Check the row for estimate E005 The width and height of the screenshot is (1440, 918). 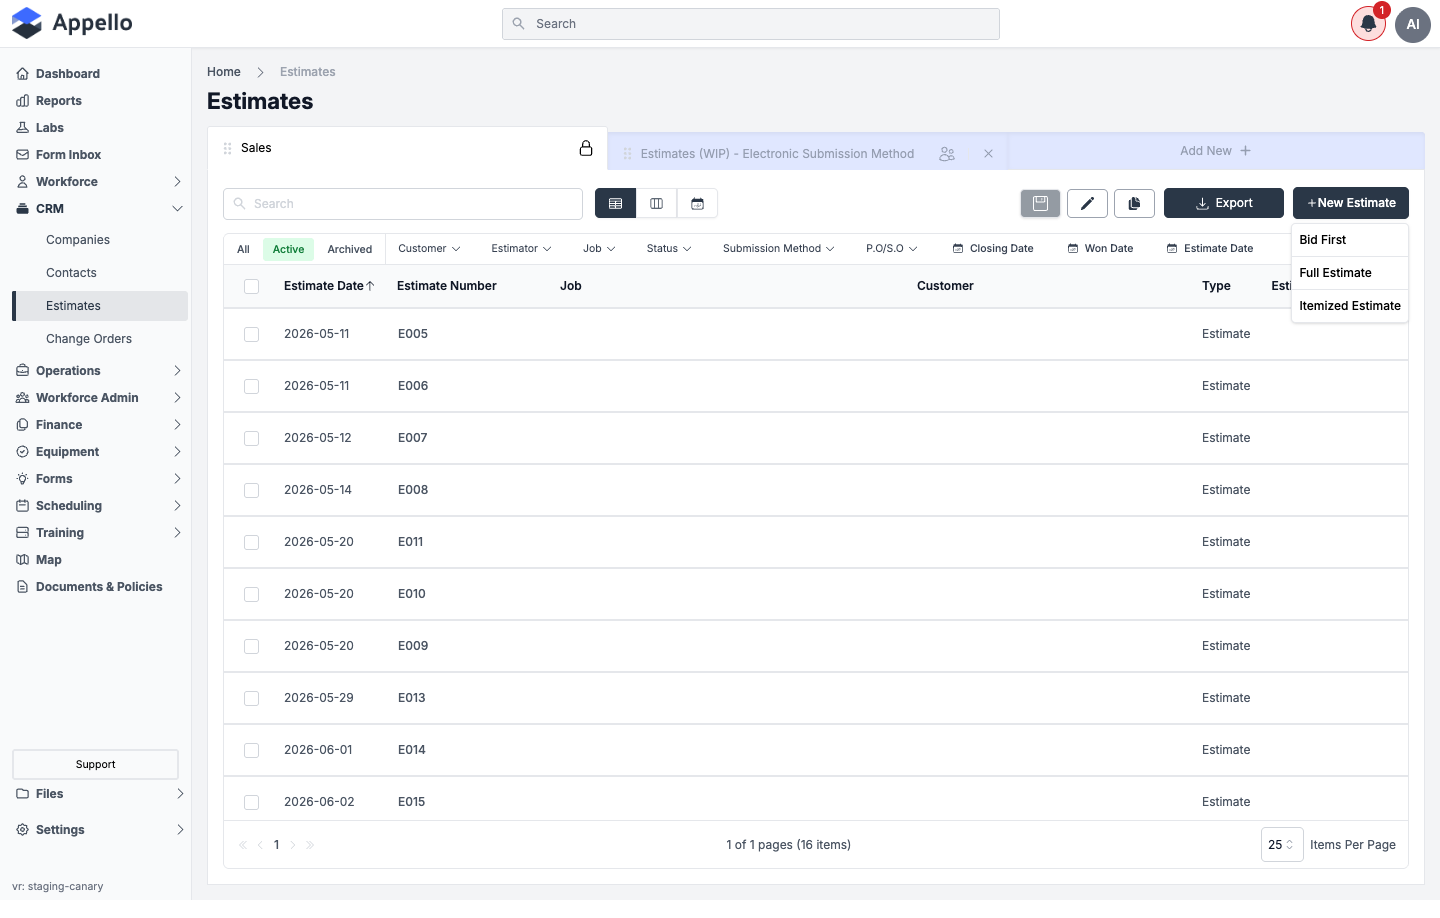(x=252, y=334)
